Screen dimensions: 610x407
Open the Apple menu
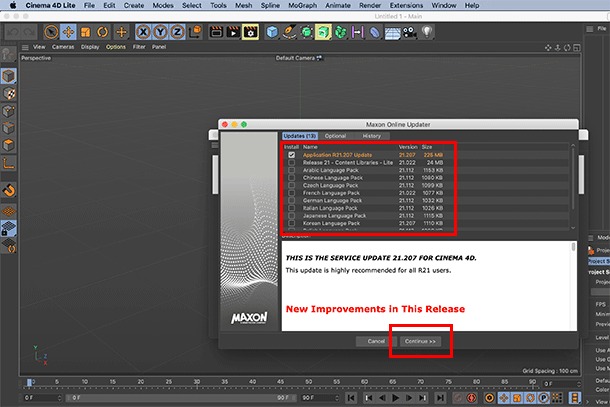point(13,5)
